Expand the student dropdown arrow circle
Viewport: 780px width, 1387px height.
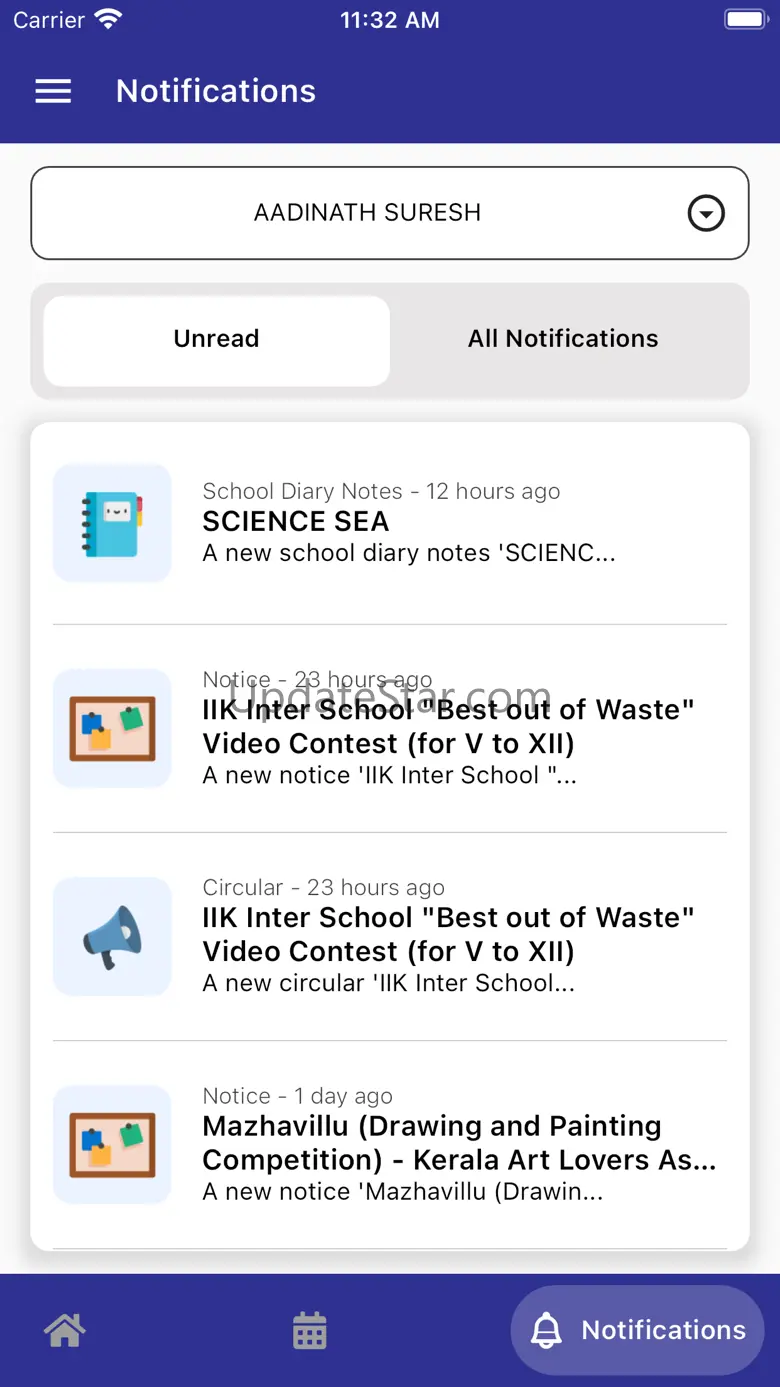point(706,213)
